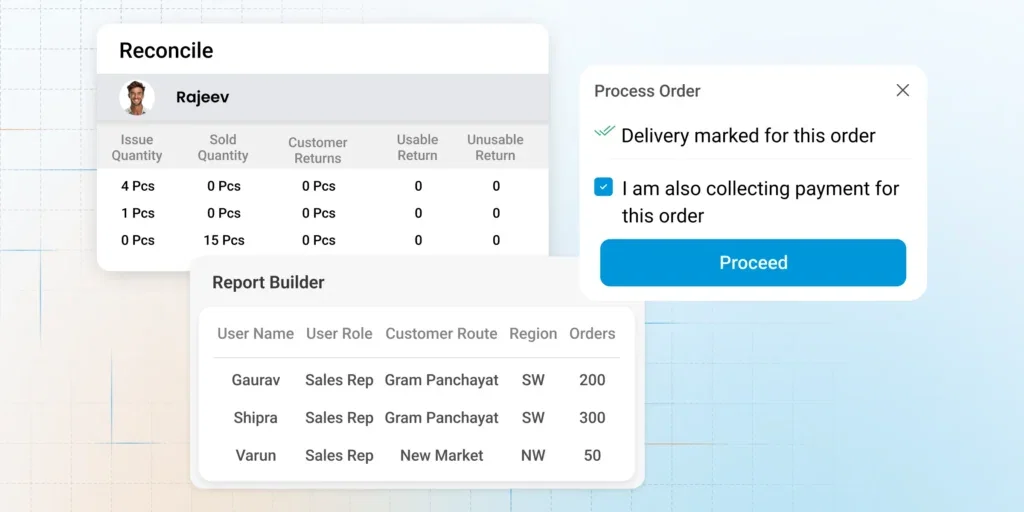The image size is (1024, 512).
Task: Select the Customer Route column header
Action: tap(441, 334)
